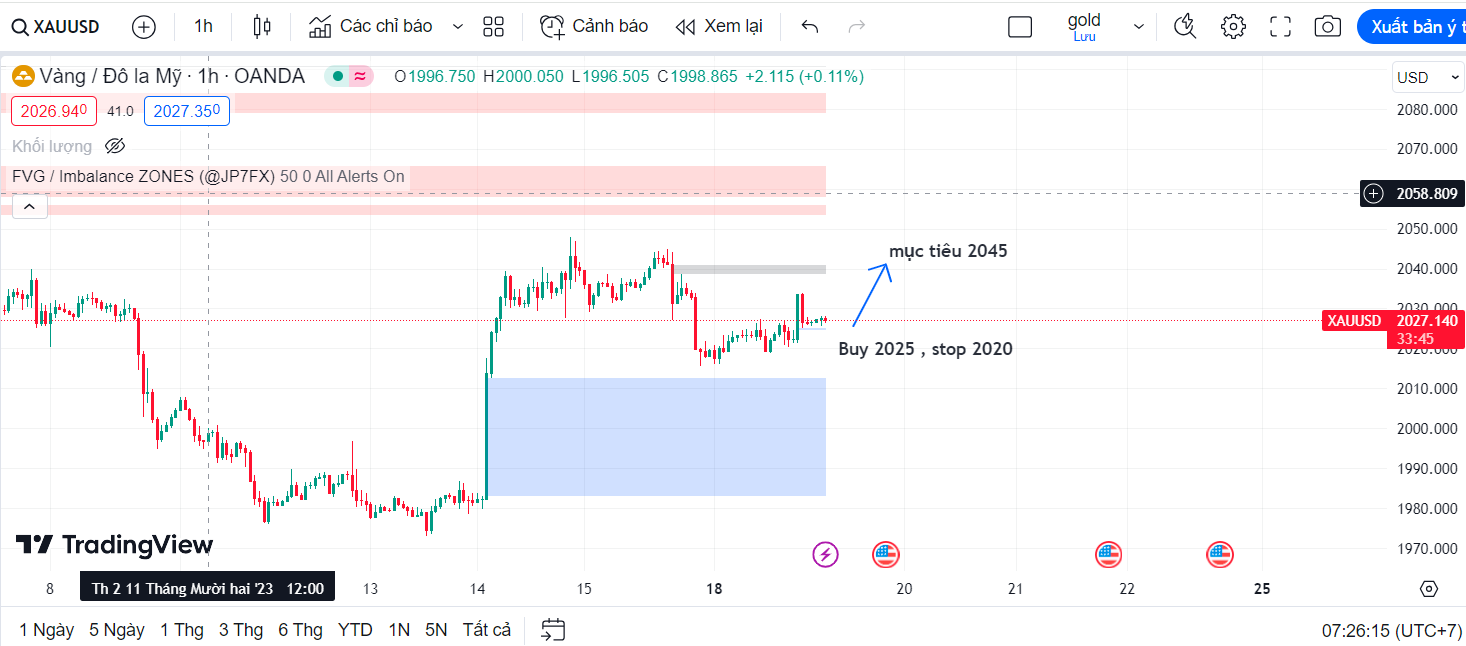Toggle volume indicator visibility eye icon

click(x=115, y=146)
